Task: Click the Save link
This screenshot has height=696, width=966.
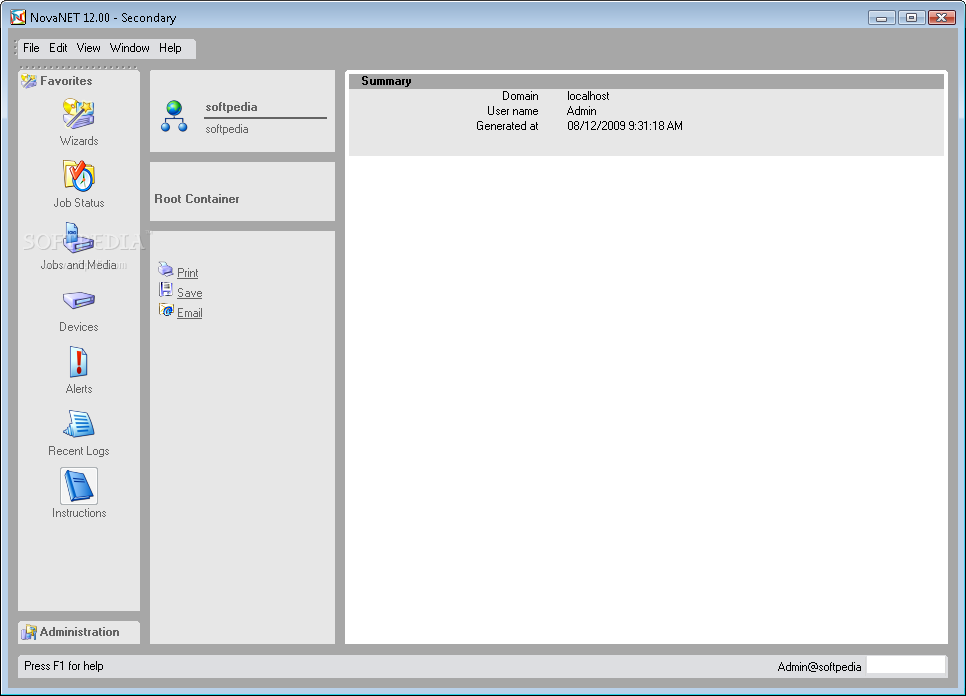Action: pos(189,293)
